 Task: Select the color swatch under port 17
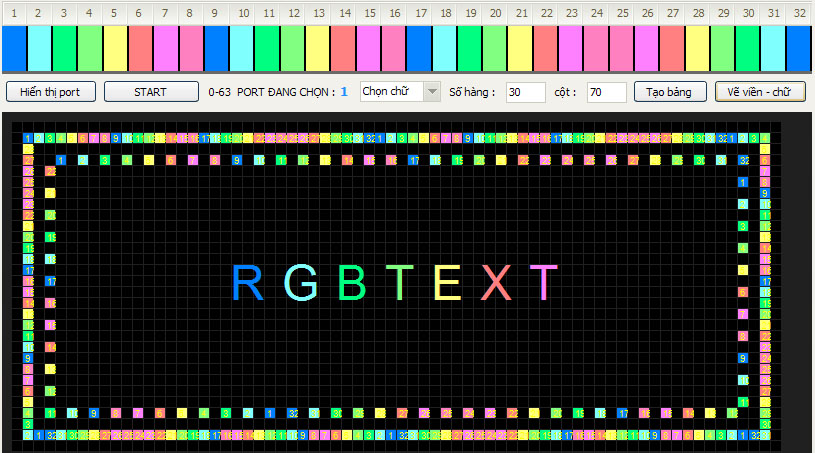point(419,47)
